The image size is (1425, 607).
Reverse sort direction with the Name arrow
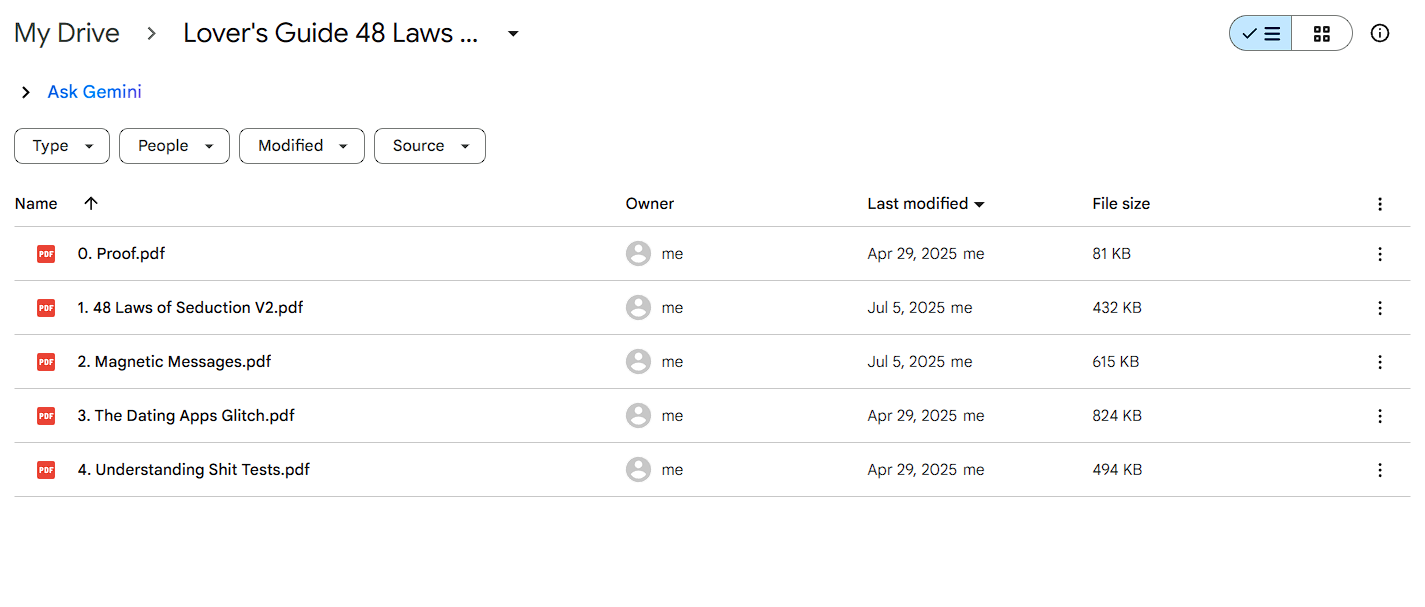pyautogui.click(x=91, y=203)
